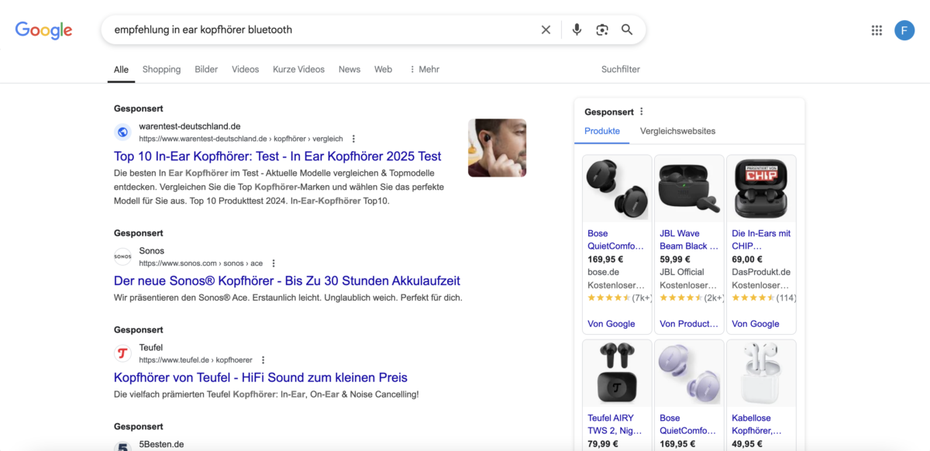Open Der neue Sonos Kopfhörer link
The image size is (930, 451).
[287, 281]
